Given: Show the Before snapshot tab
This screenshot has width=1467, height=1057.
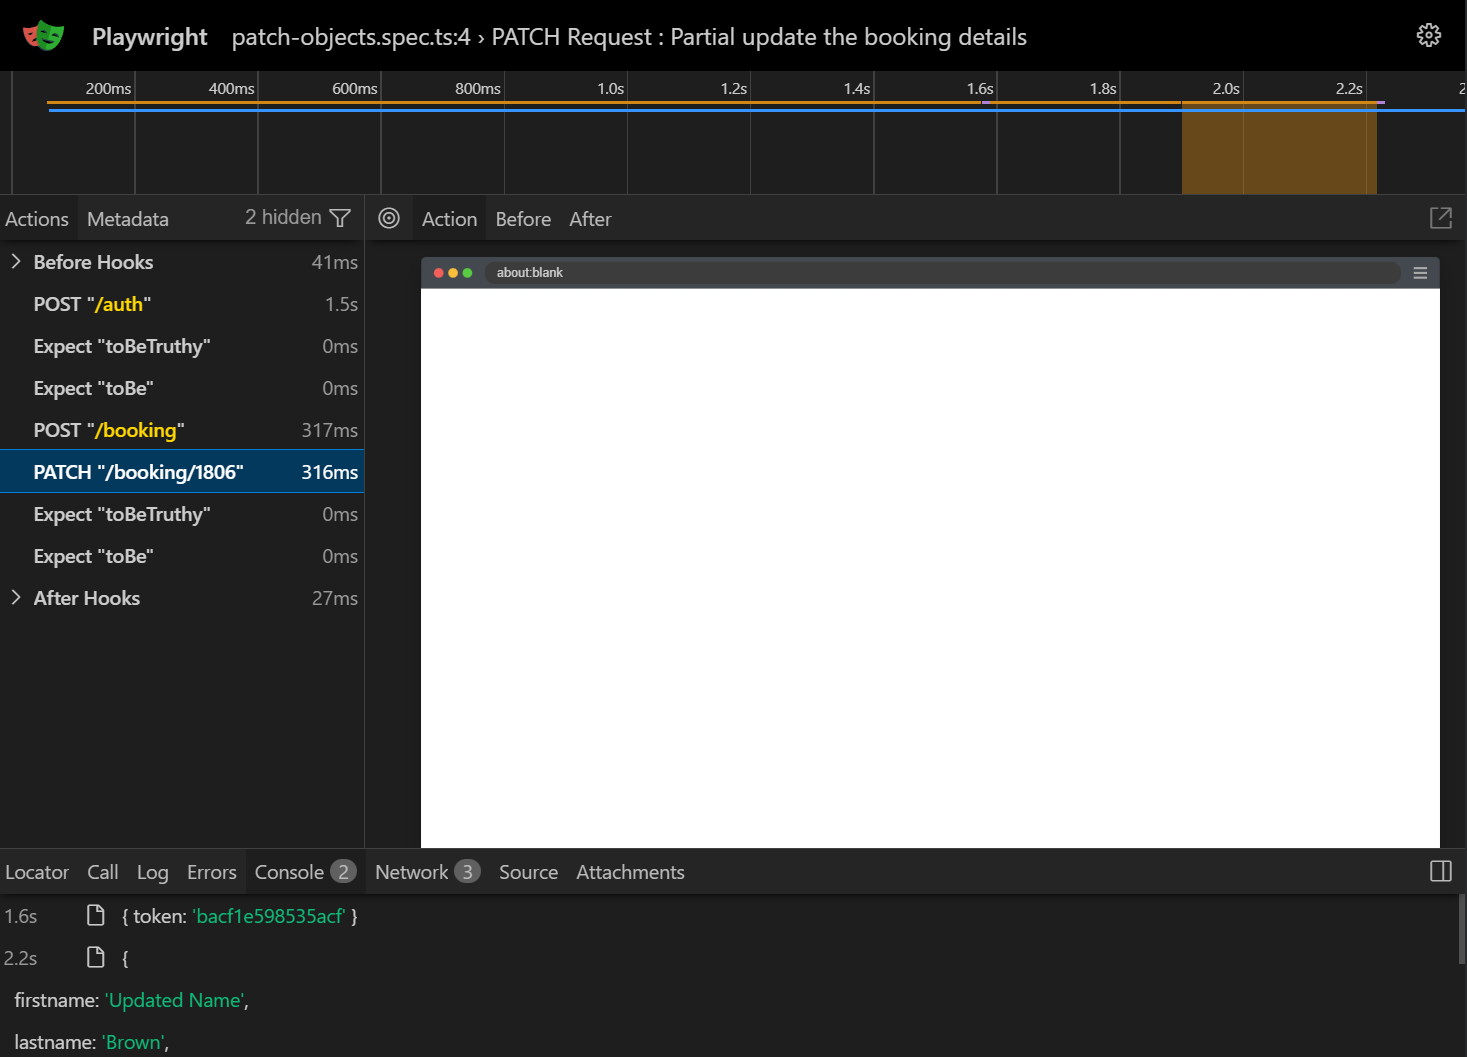Looking at the screenshot, I should tap(523, 219).
